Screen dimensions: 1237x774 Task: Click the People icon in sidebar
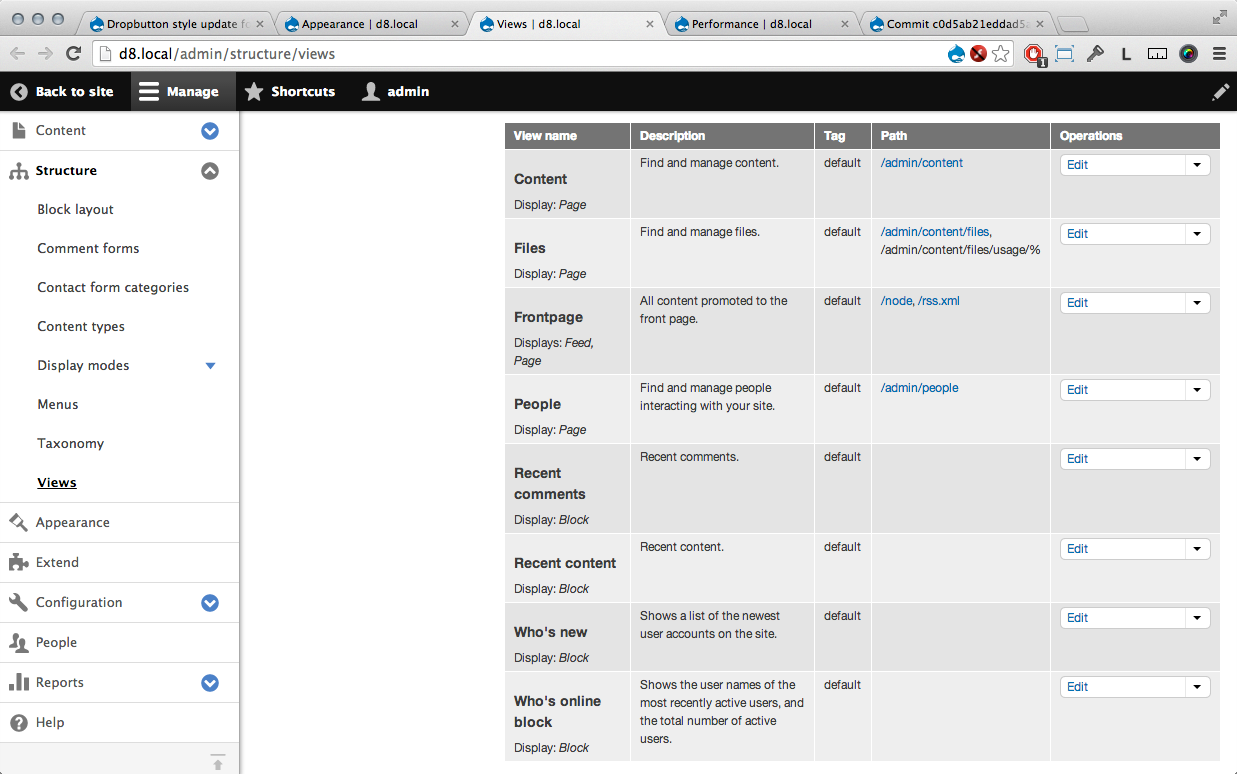click(x=18, y=642)
